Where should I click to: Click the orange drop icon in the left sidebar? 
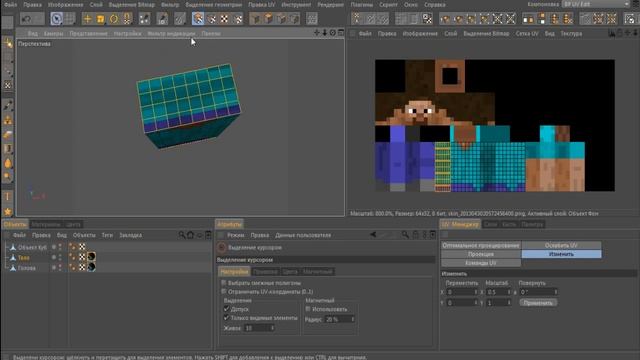(8, 163)
